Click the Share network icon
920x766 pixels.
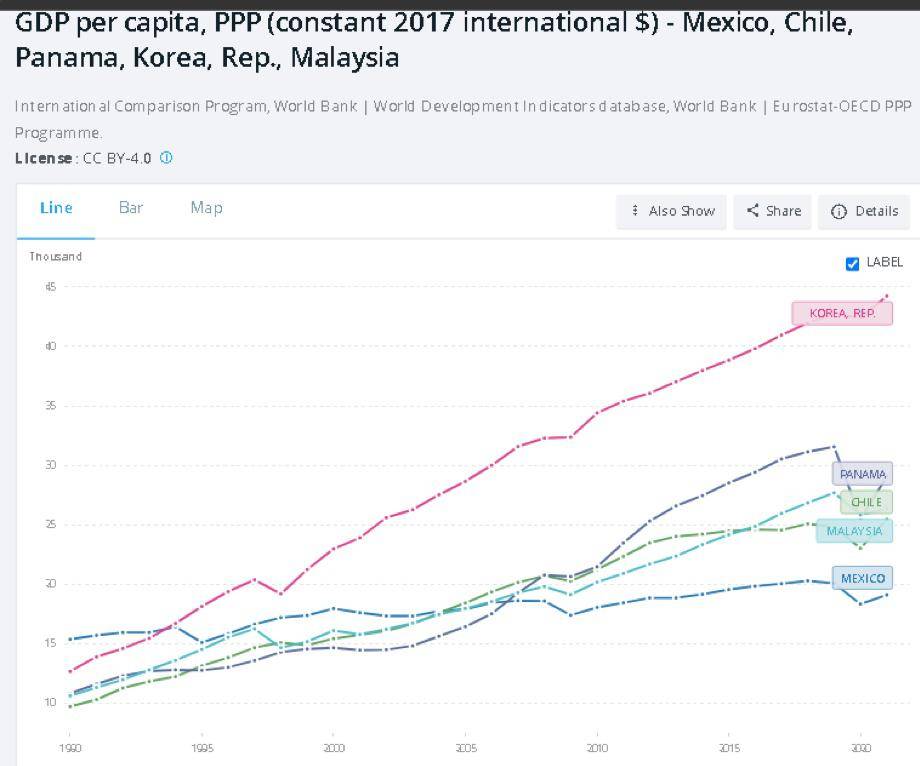coord(752,211)
